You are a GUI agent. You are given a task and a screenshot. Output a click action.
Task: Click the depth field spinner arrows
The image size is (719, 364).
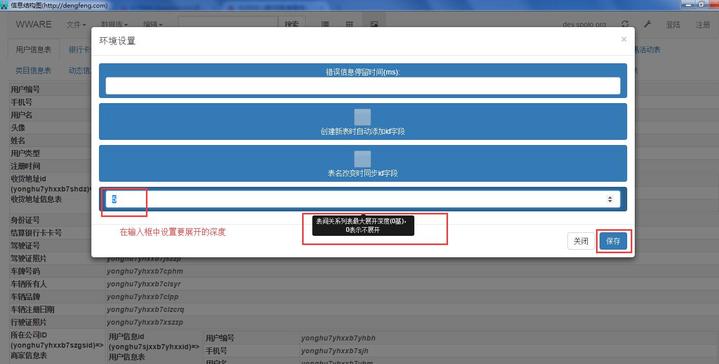[610, 199]
